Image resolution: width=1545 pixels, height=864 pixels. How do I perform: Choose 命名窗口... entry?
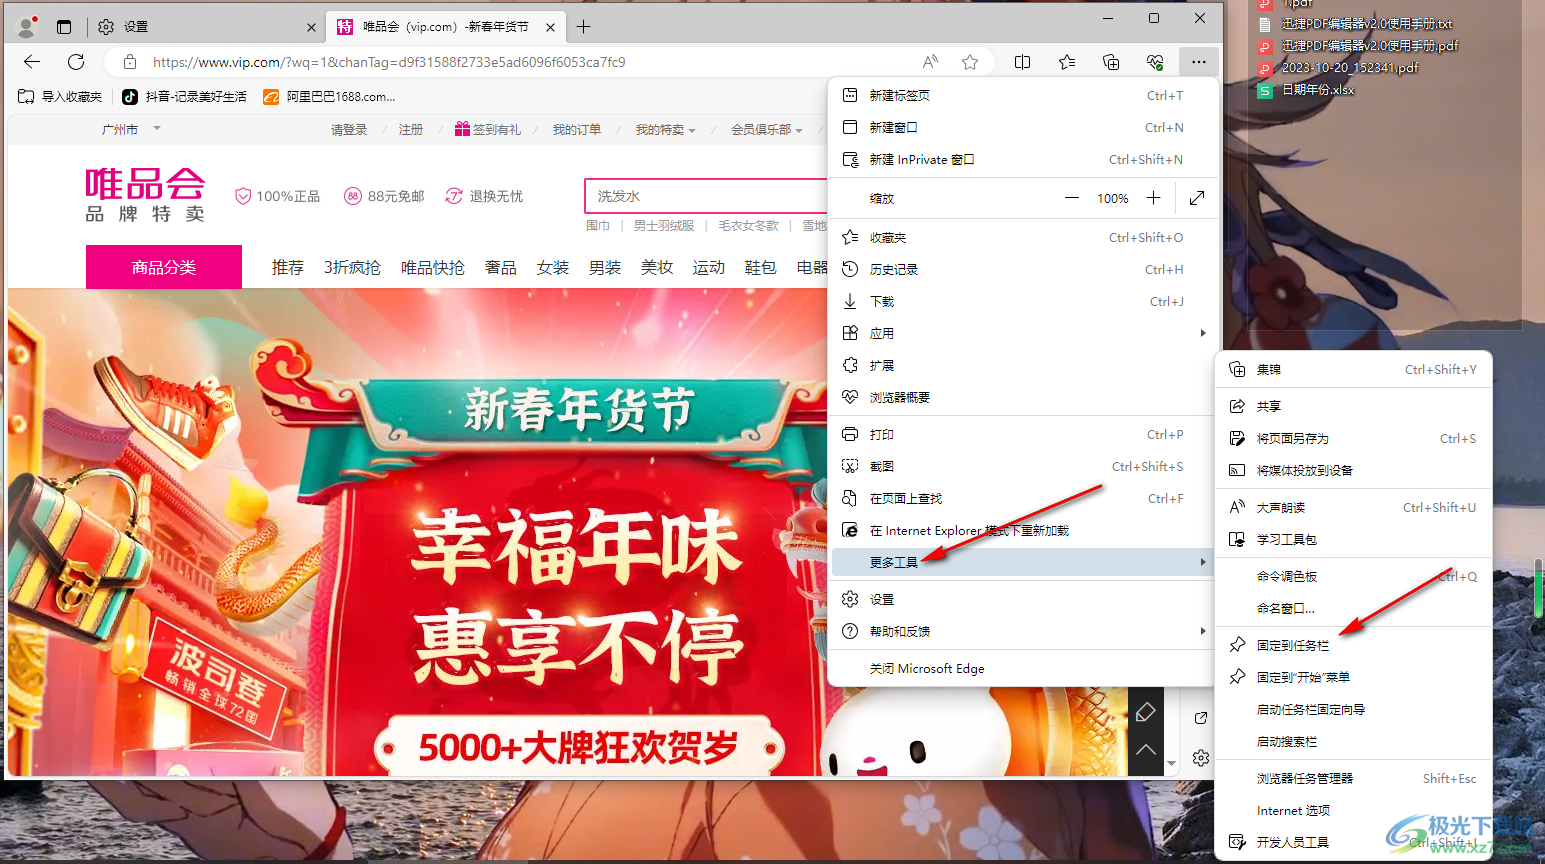pyautogui.click(x=1353, y=608)
